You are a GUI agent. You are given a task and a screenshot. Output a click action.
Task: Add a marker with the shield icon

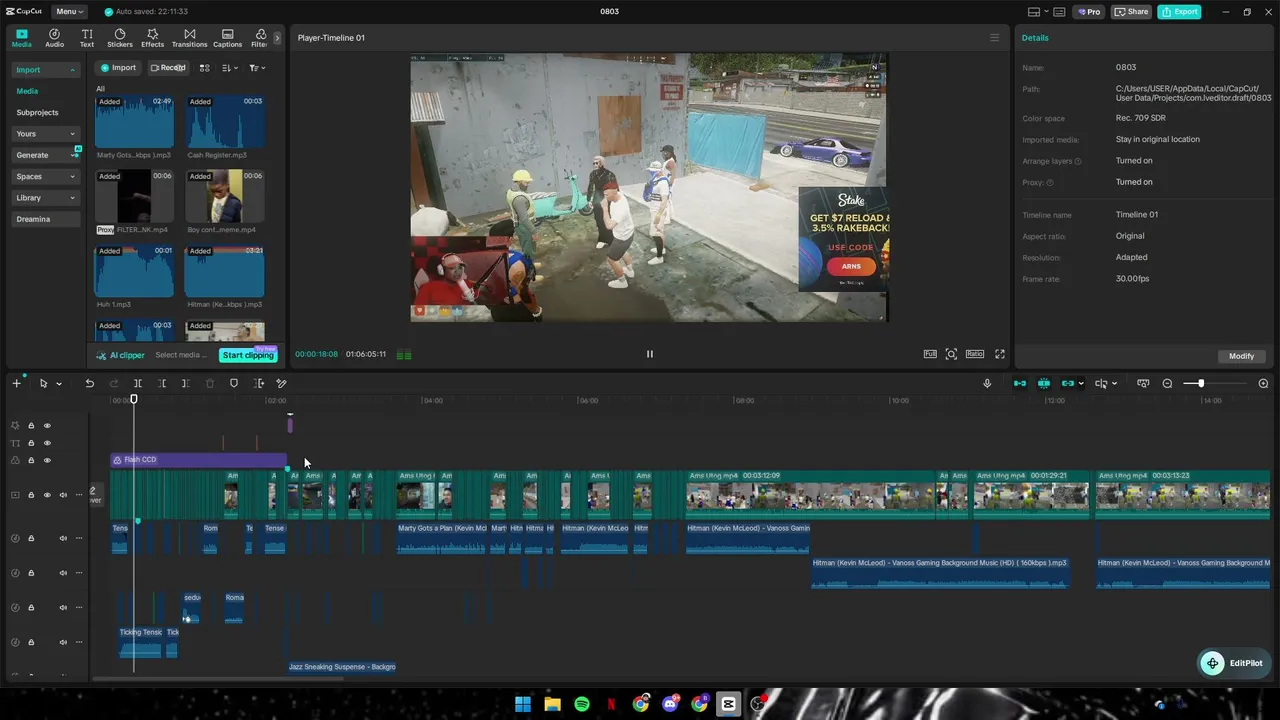click(234, 383)
